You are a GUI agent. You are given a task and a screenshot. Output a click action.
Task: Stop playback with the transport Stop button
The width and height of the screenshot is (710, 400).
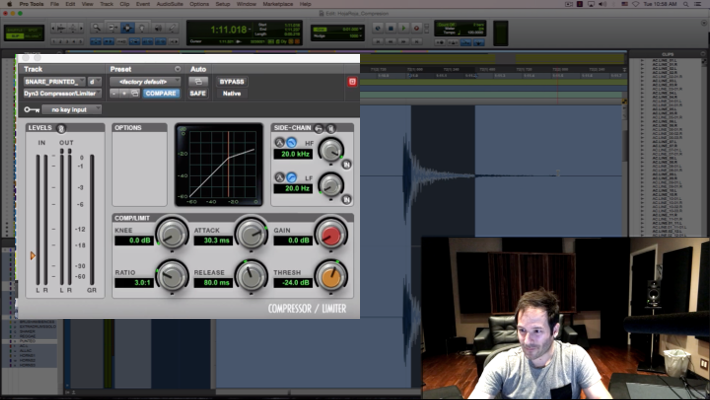[x=390, y=28]
